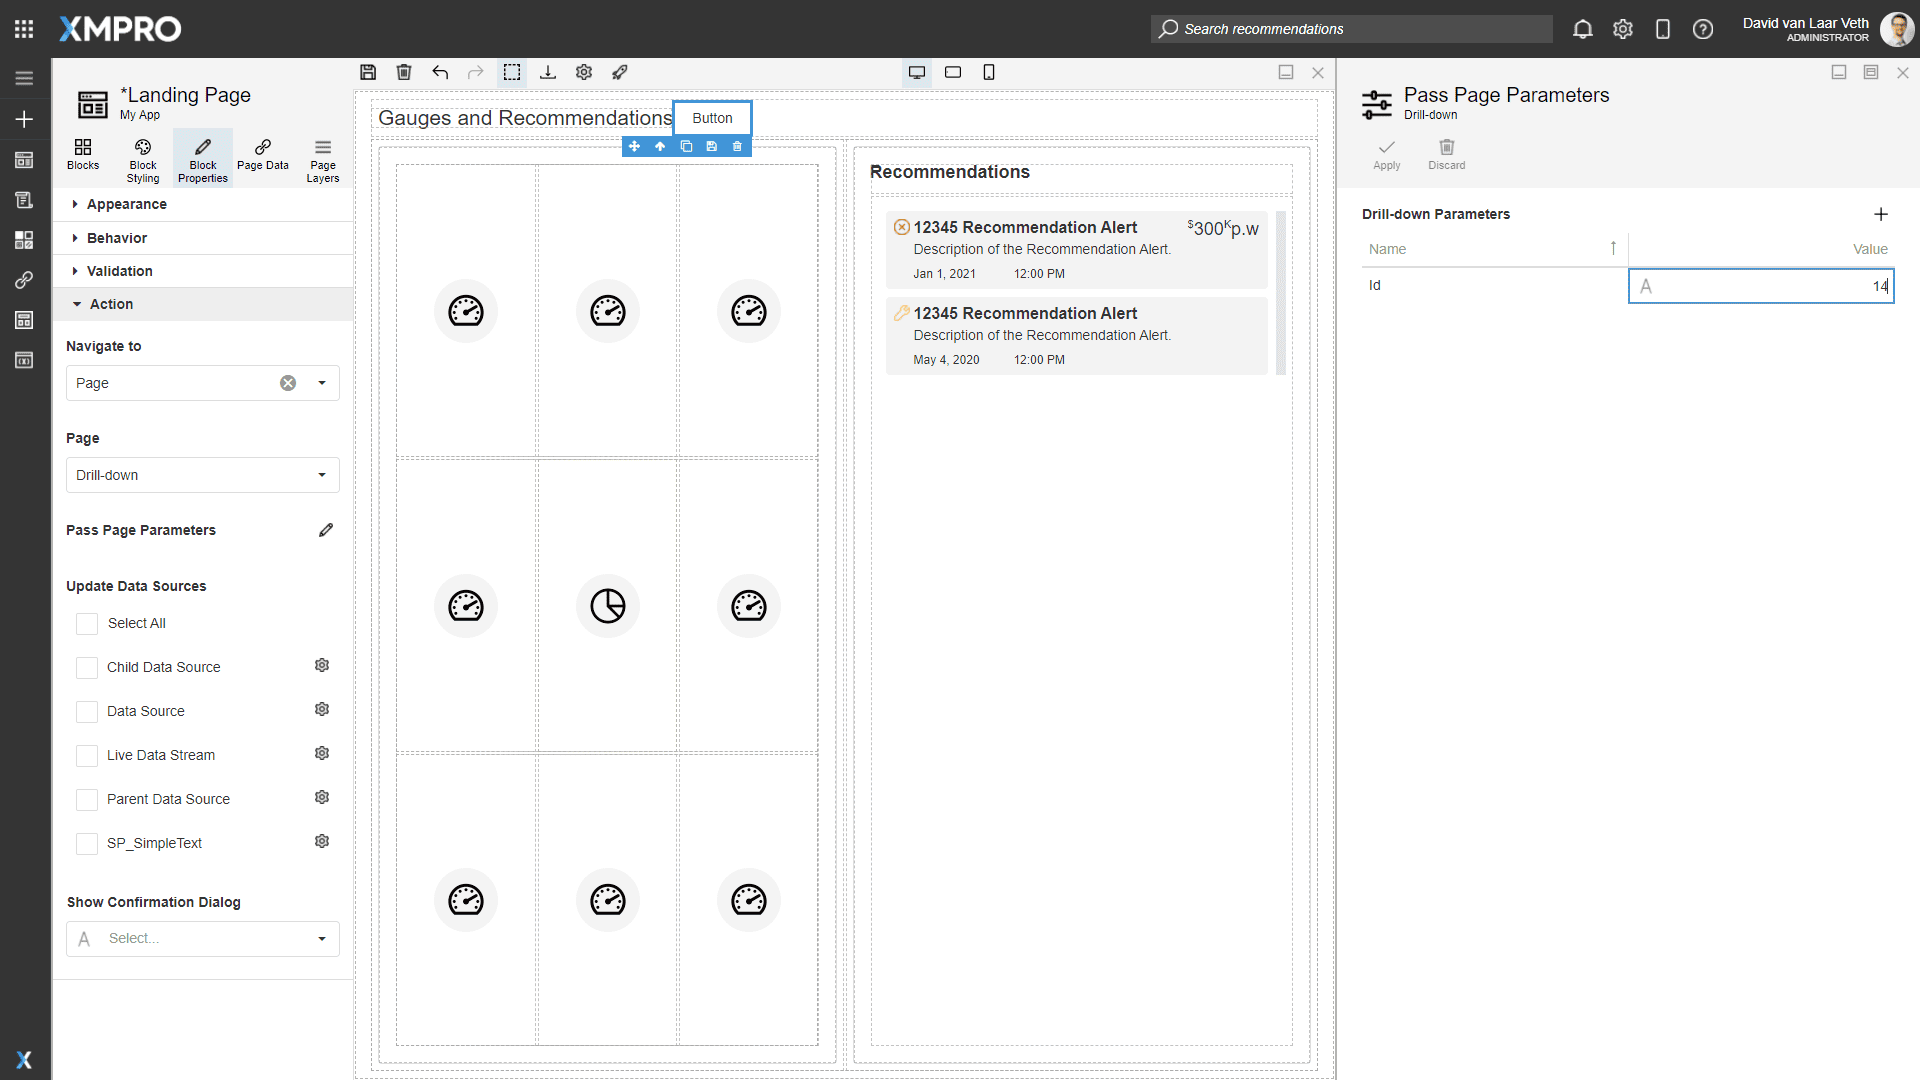Image resolution: width=1920 pixels, height=1080 pixels.
Task: Switch to the Page Layers tab
Action: [x=322, y=157]
